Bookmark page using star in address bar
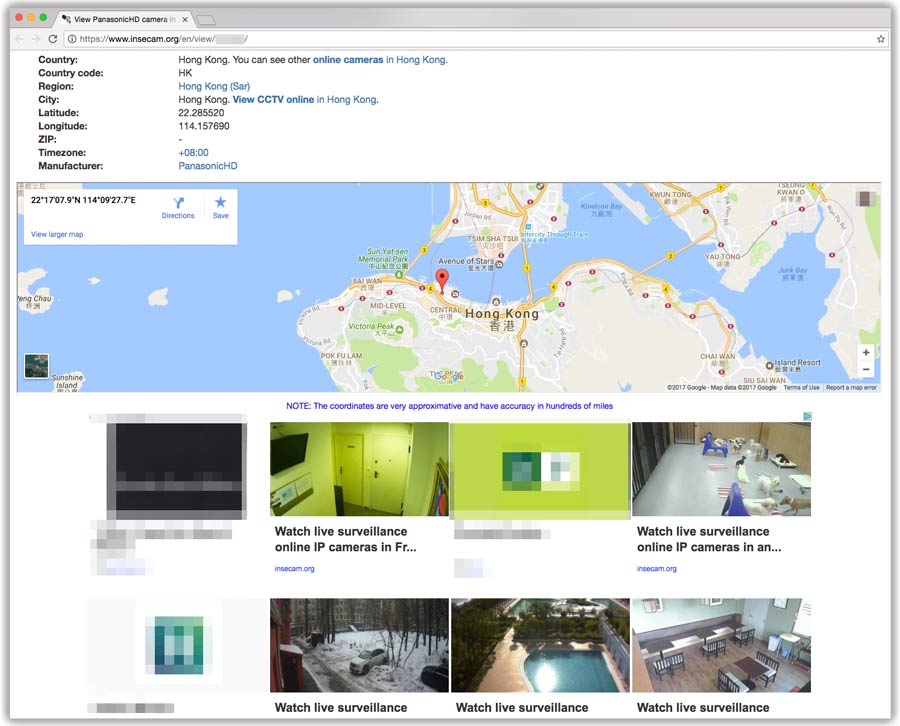The height and width of the screenshot is (726, 900). pyautogui.click(x=880, y=39)
